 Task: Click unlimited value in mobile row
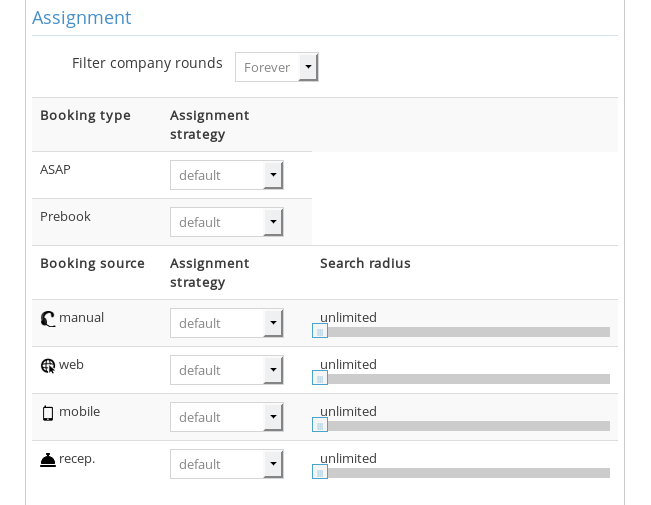pos(348,412)
